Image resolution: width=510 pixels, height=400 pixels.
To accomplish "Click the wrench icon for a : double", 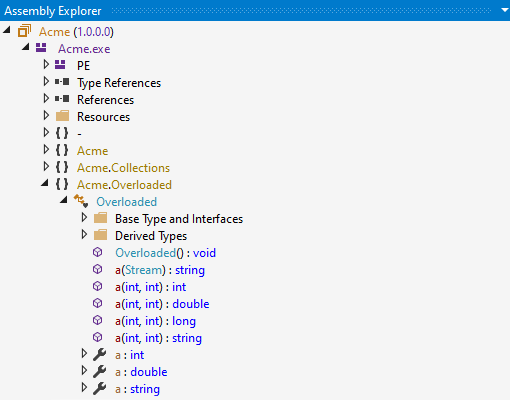I will coord(99,371).
